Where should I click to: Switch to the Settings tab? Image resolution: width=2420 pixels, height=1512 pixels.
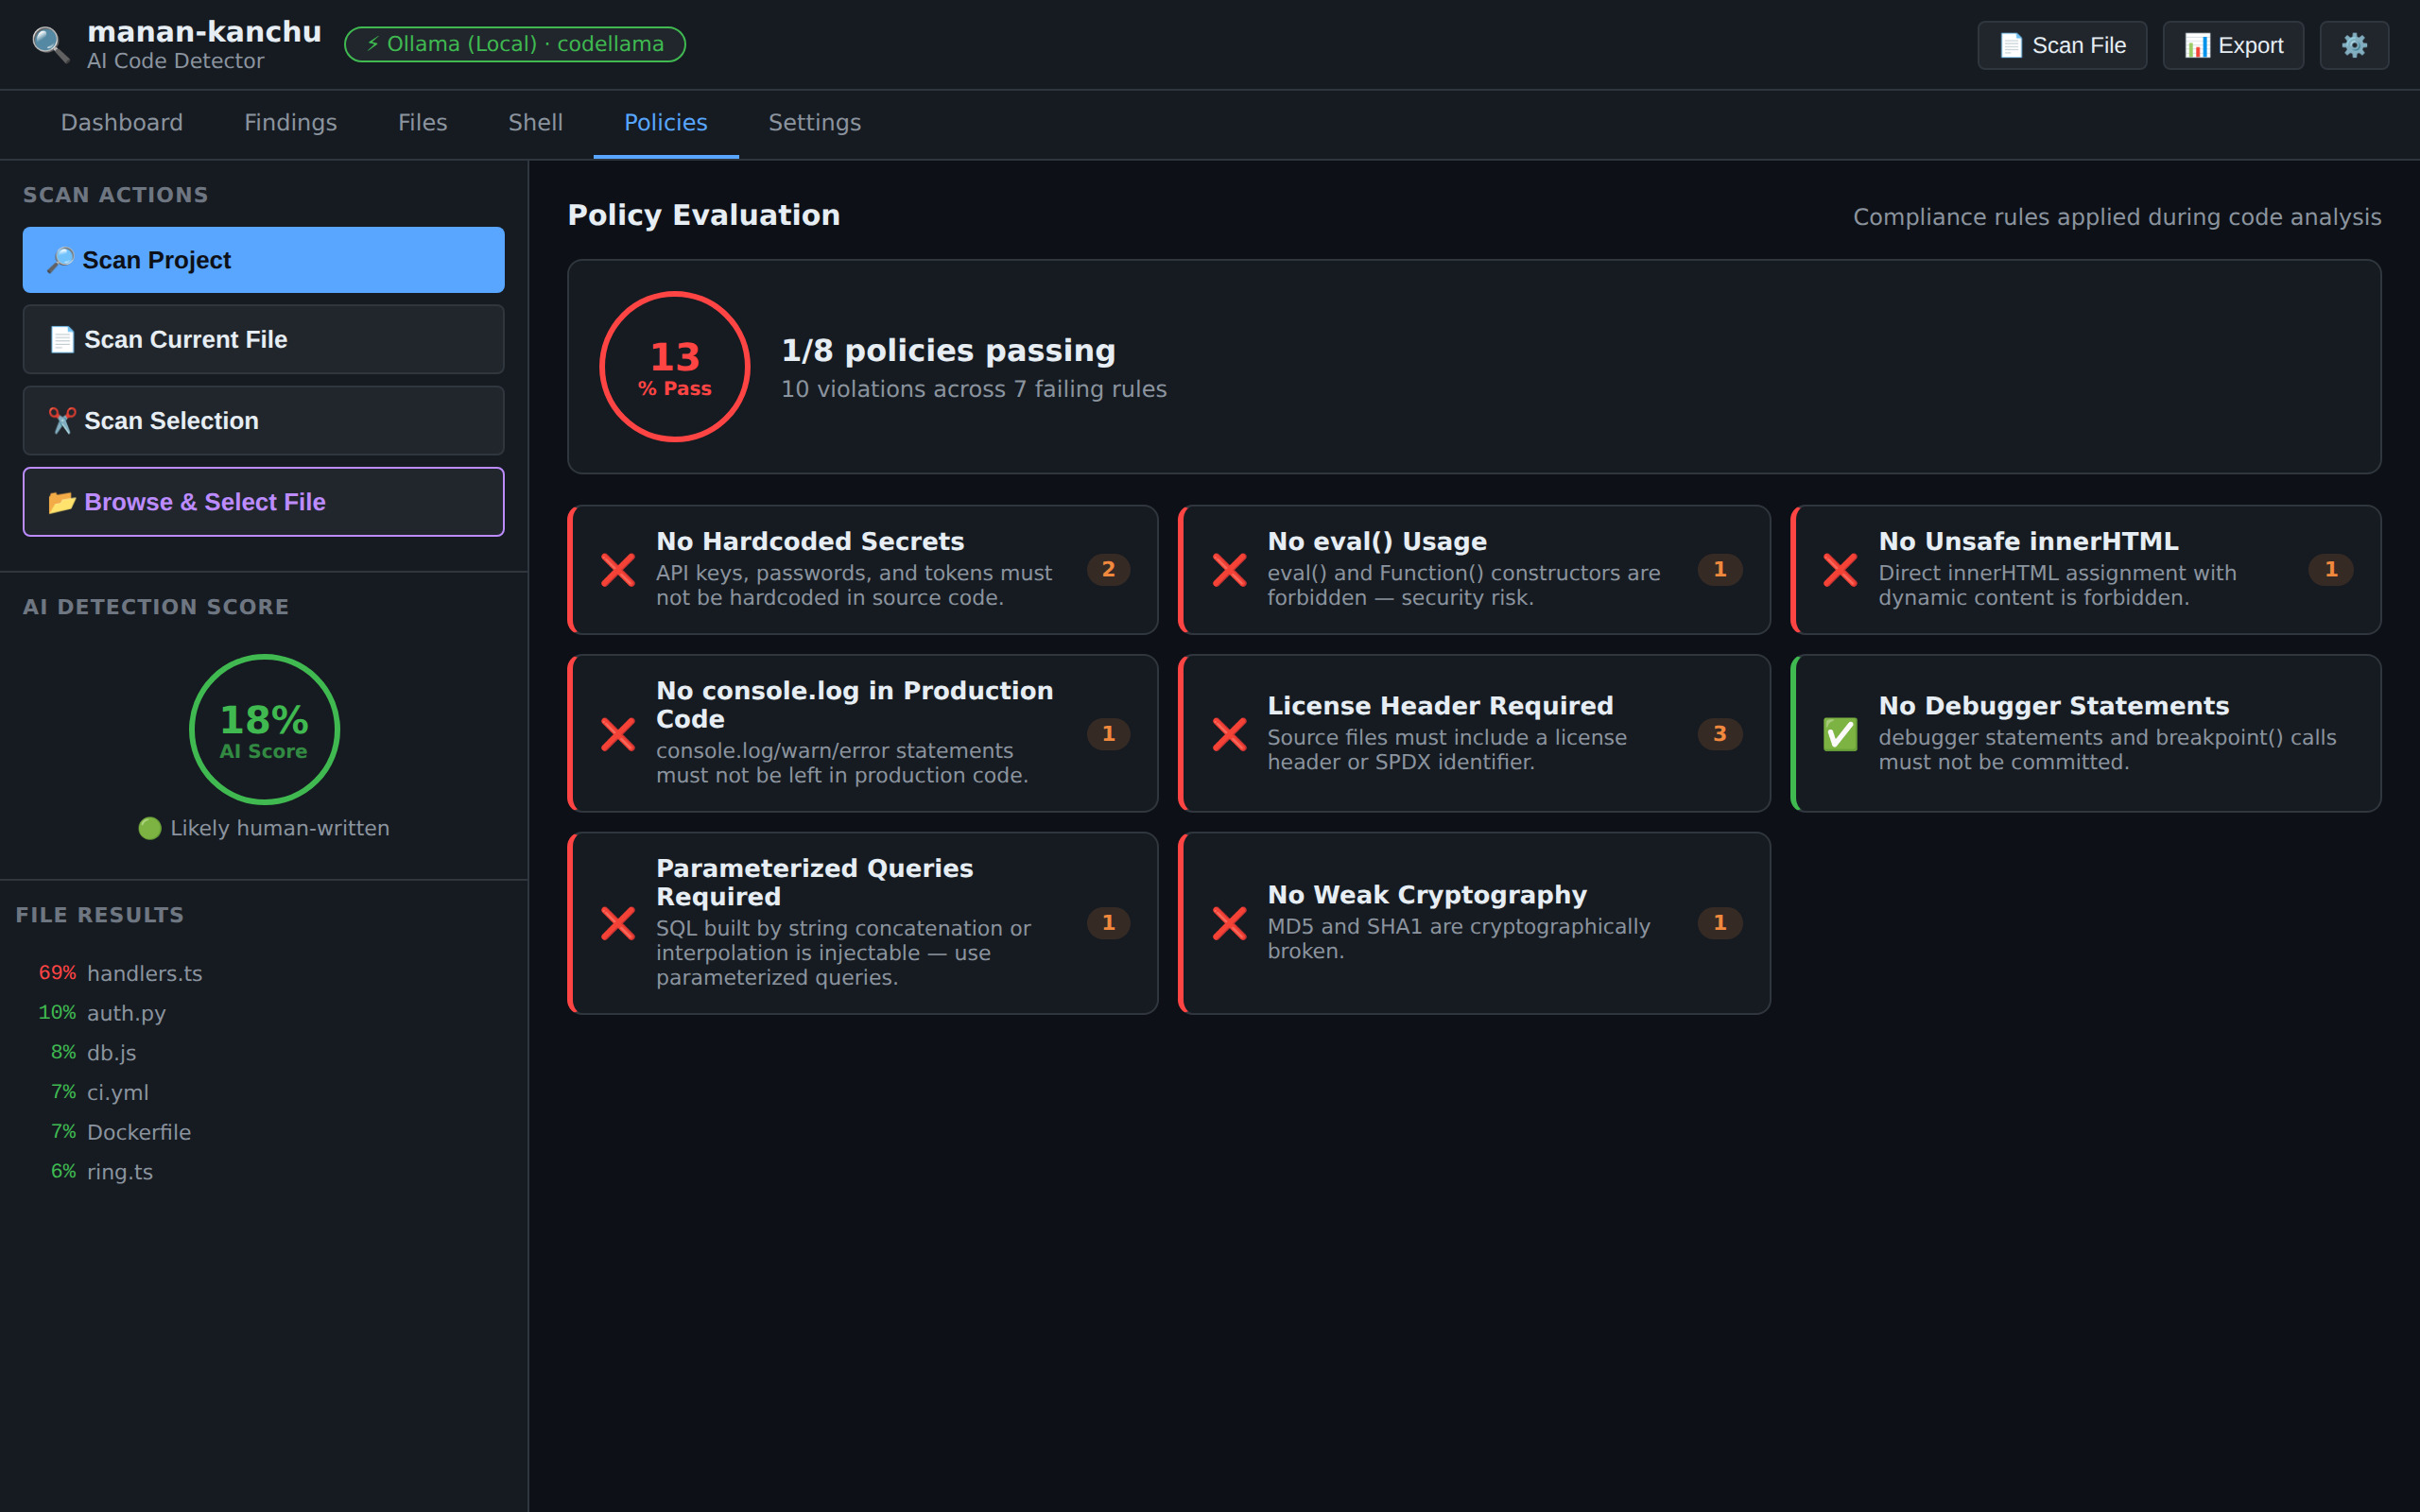(x=814, y=123)
